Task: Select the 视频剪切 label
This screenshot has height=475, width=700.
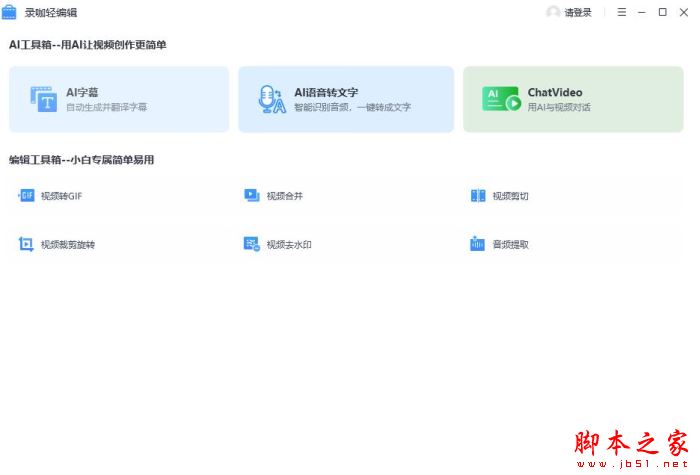Action: pos(511,196)
